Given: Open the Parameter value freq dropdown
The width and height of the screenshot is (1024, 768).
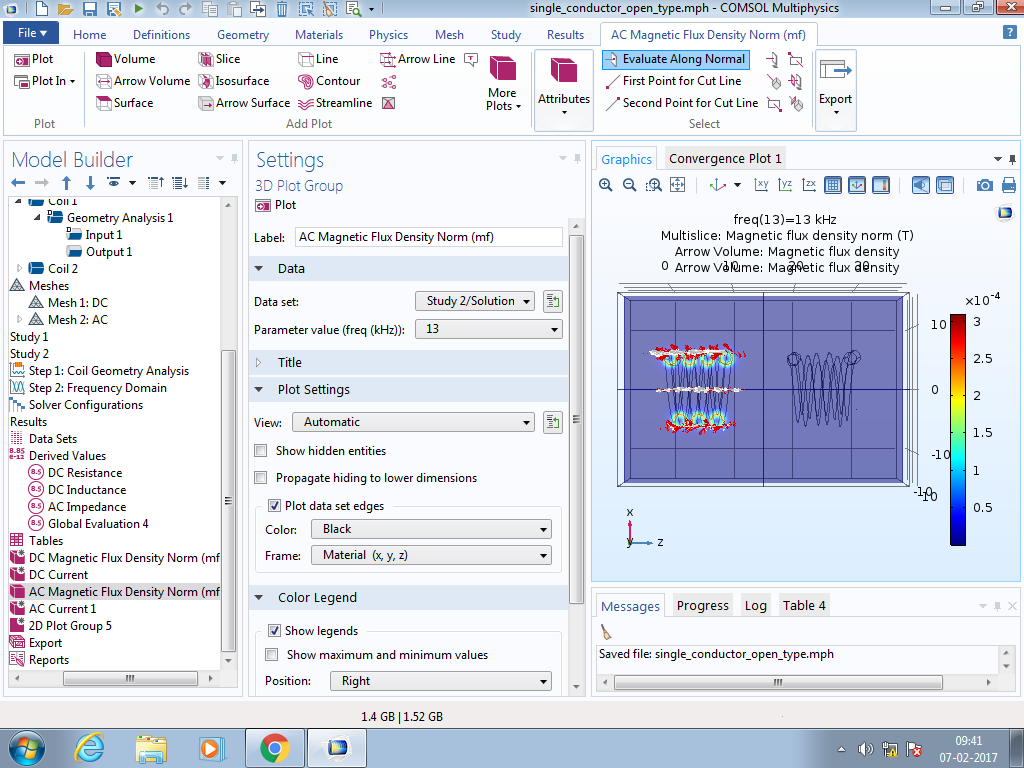Looking at the screenshot, I should (488, 329).
